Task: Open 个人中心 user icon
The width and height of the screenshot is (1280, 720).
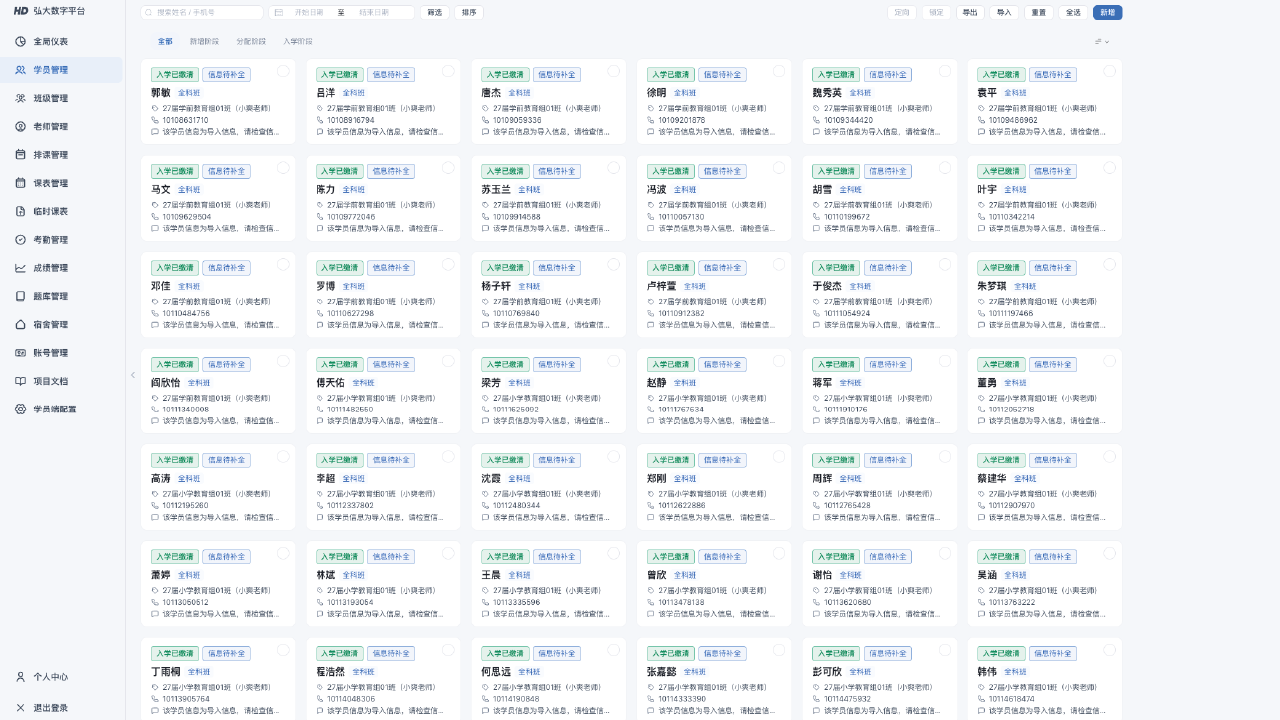Action: pyautogui.click(x=20, y=677)
